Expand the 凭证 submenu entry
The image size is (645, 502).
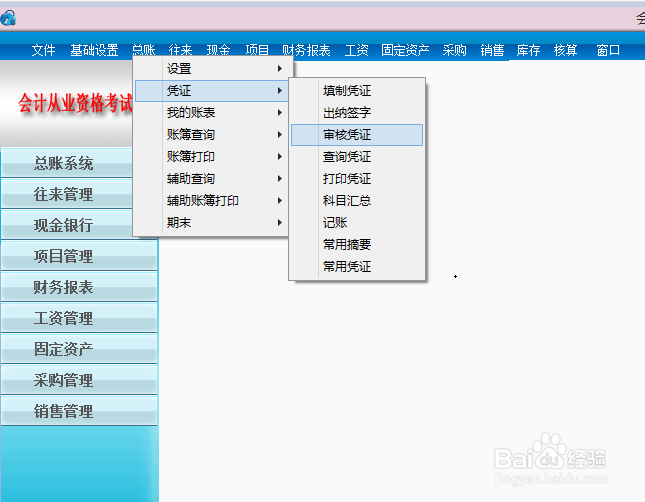pos(211,91)
